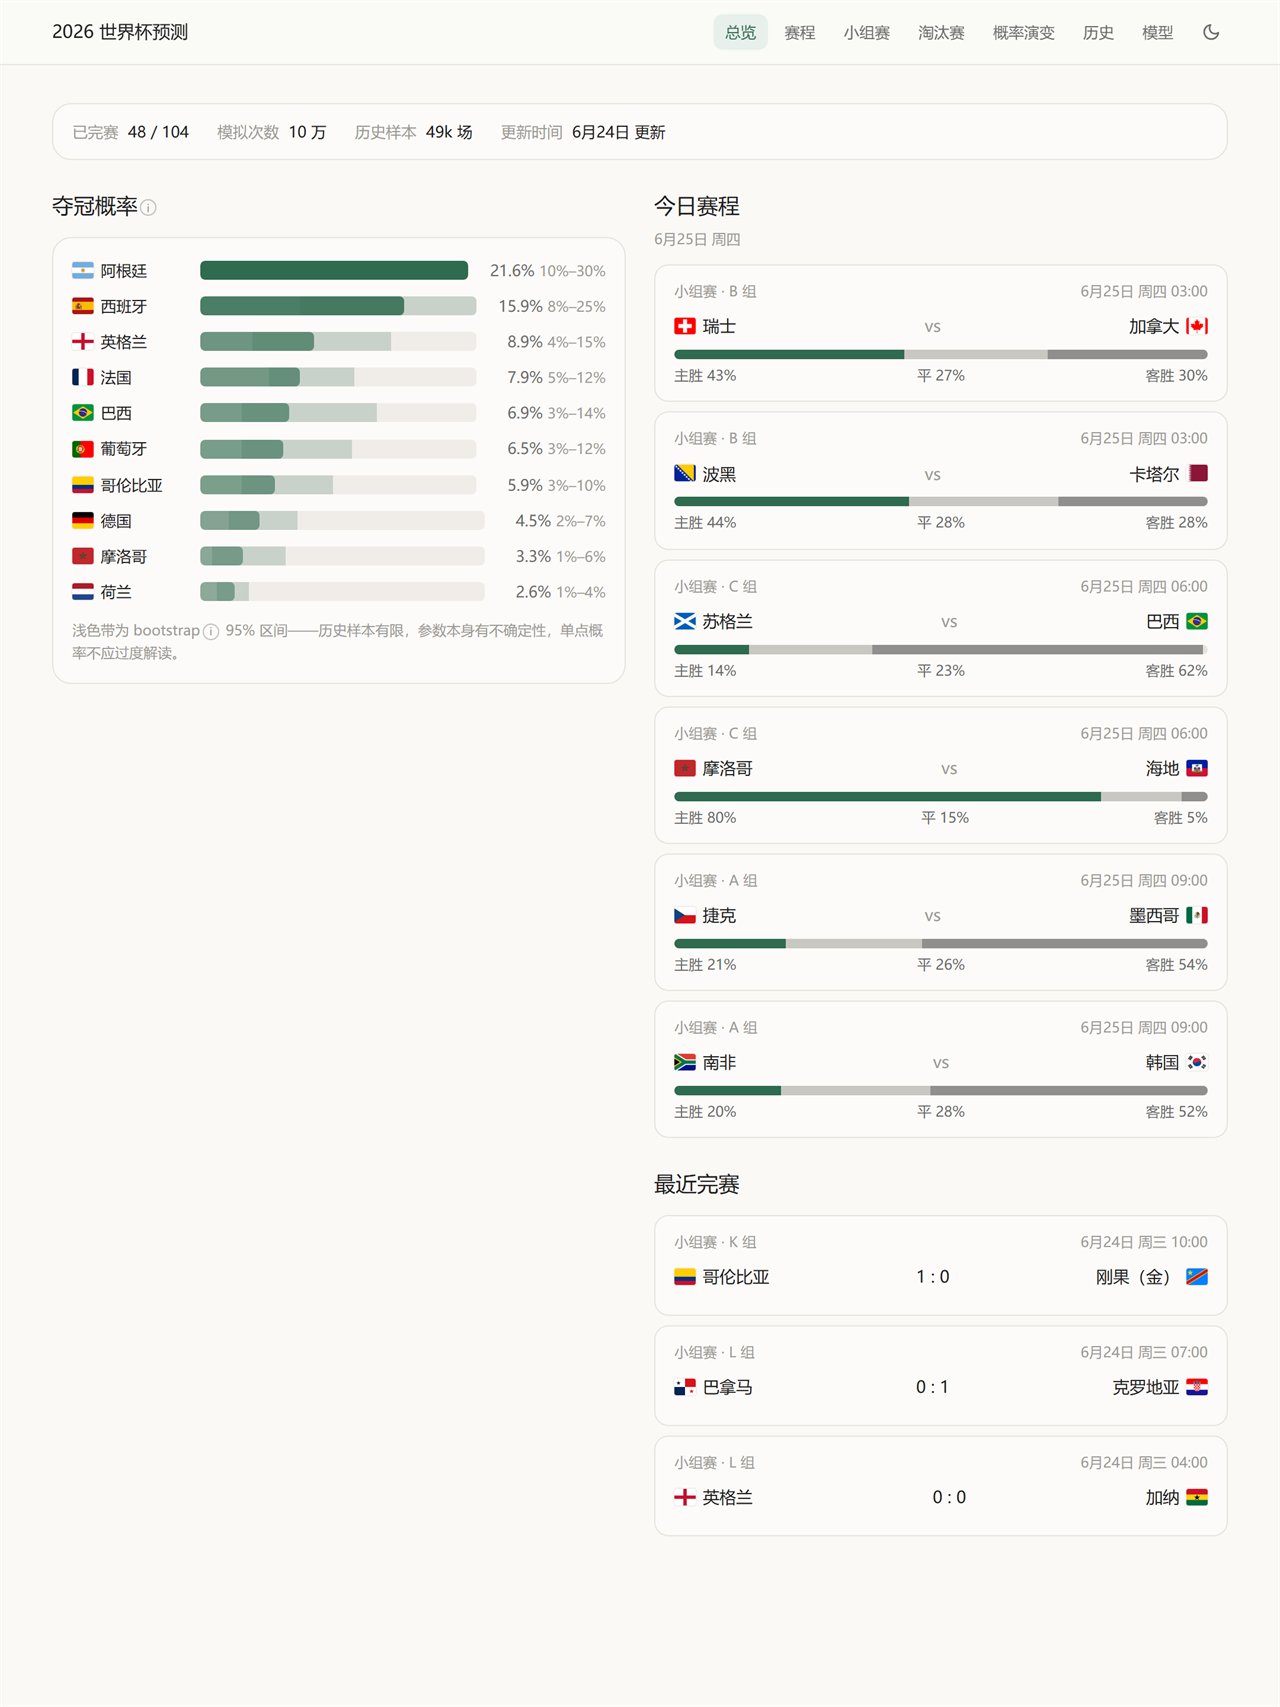Click South Korea flag in Group A match

click(1197, 1062)
